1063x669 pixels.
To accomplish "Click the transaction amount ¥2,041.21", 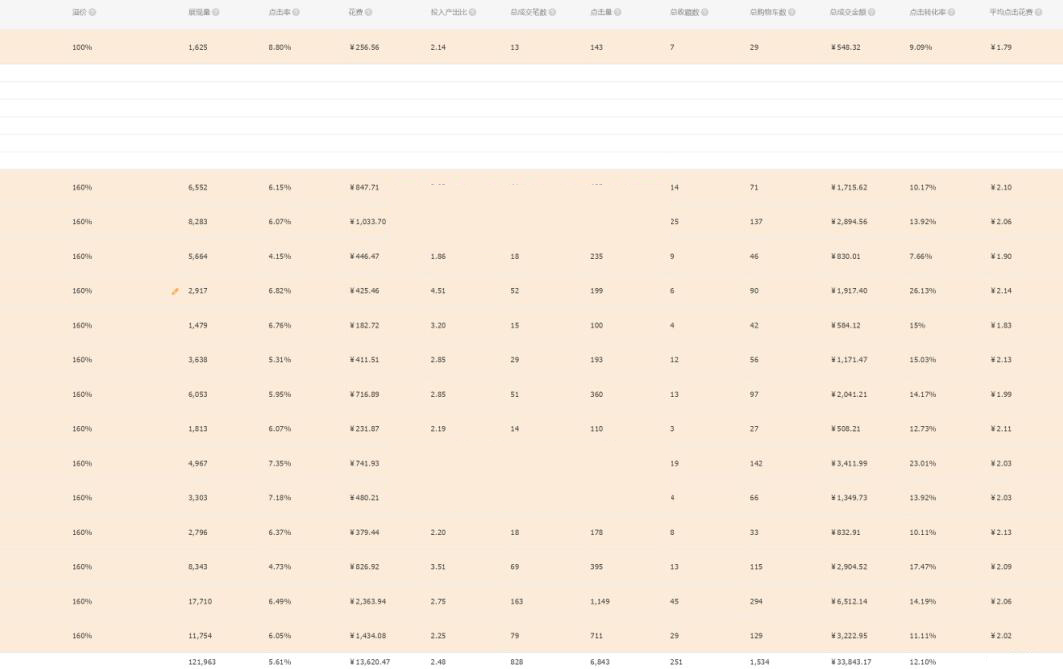I will [x=849, y=394].
